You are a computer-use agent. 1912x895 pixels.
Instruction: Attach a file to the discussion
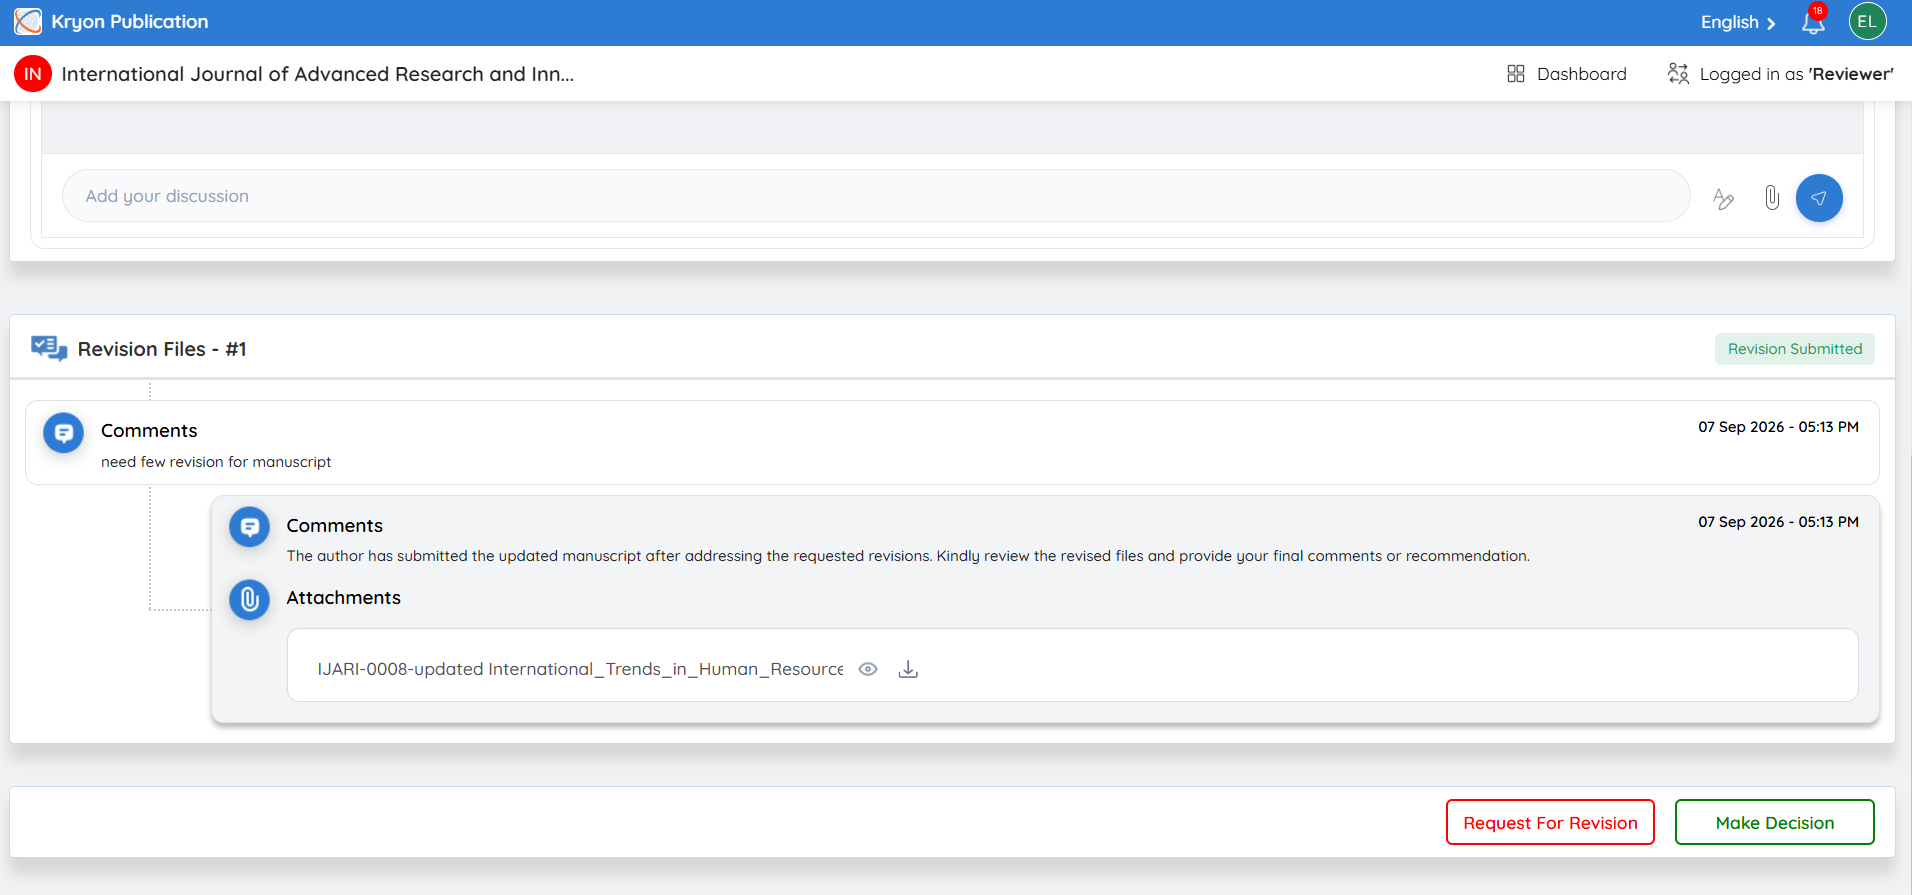pyautogui.click(x=1772, y=198)
